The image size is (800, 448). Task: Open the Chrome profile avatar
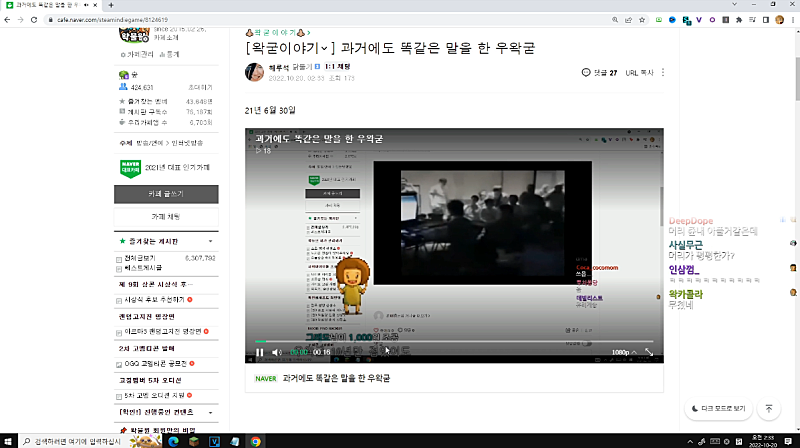tap(779, 20)
